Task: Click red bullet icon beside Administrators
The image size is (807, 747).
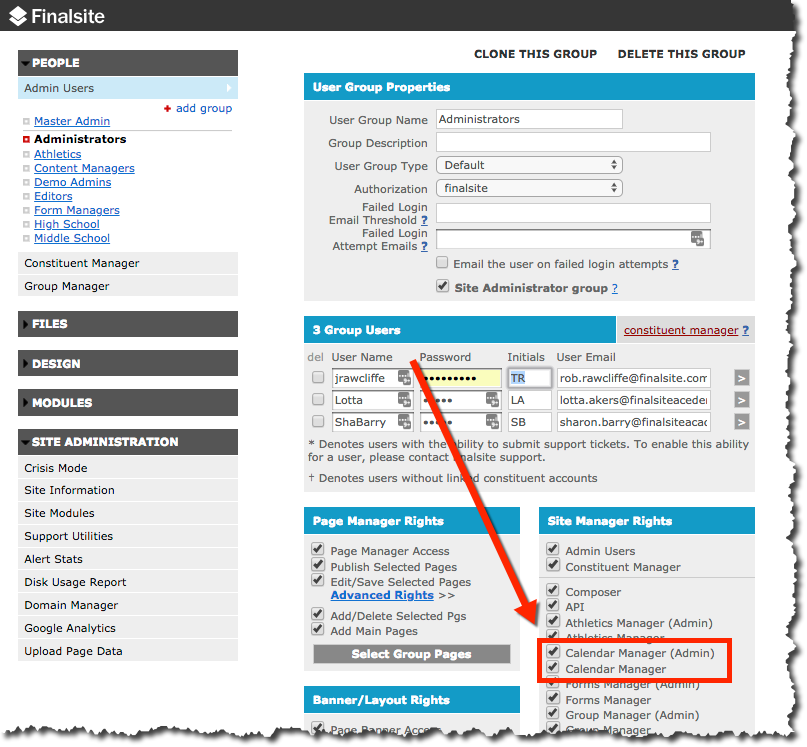Action: pos(26,140)
